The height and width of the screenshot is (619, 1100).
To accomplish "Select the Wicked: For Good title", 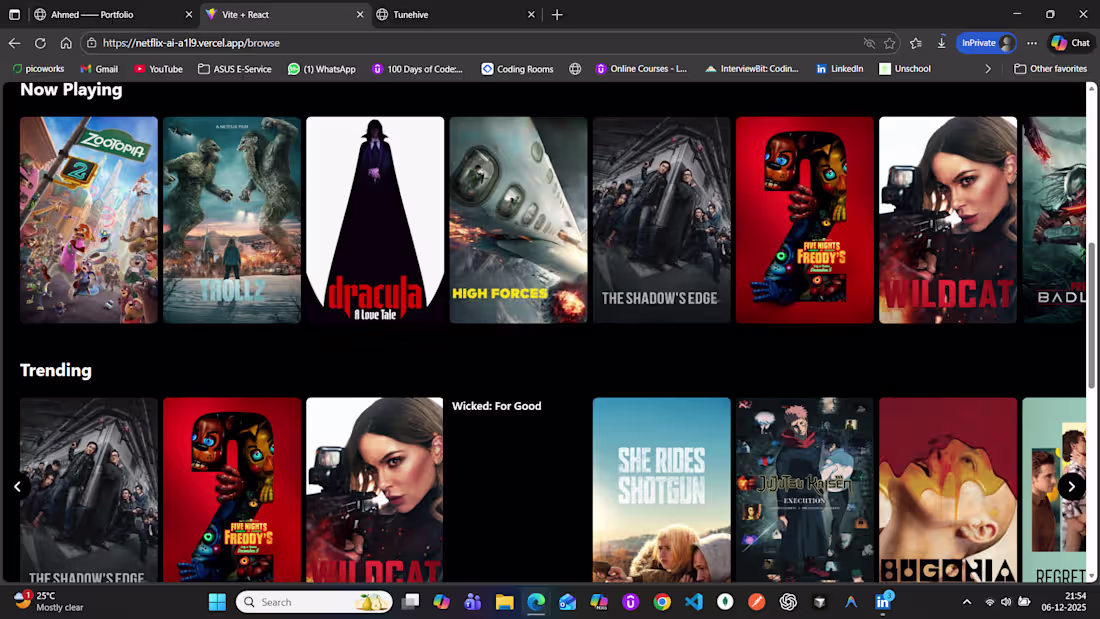I will click(x=497, y=406).
